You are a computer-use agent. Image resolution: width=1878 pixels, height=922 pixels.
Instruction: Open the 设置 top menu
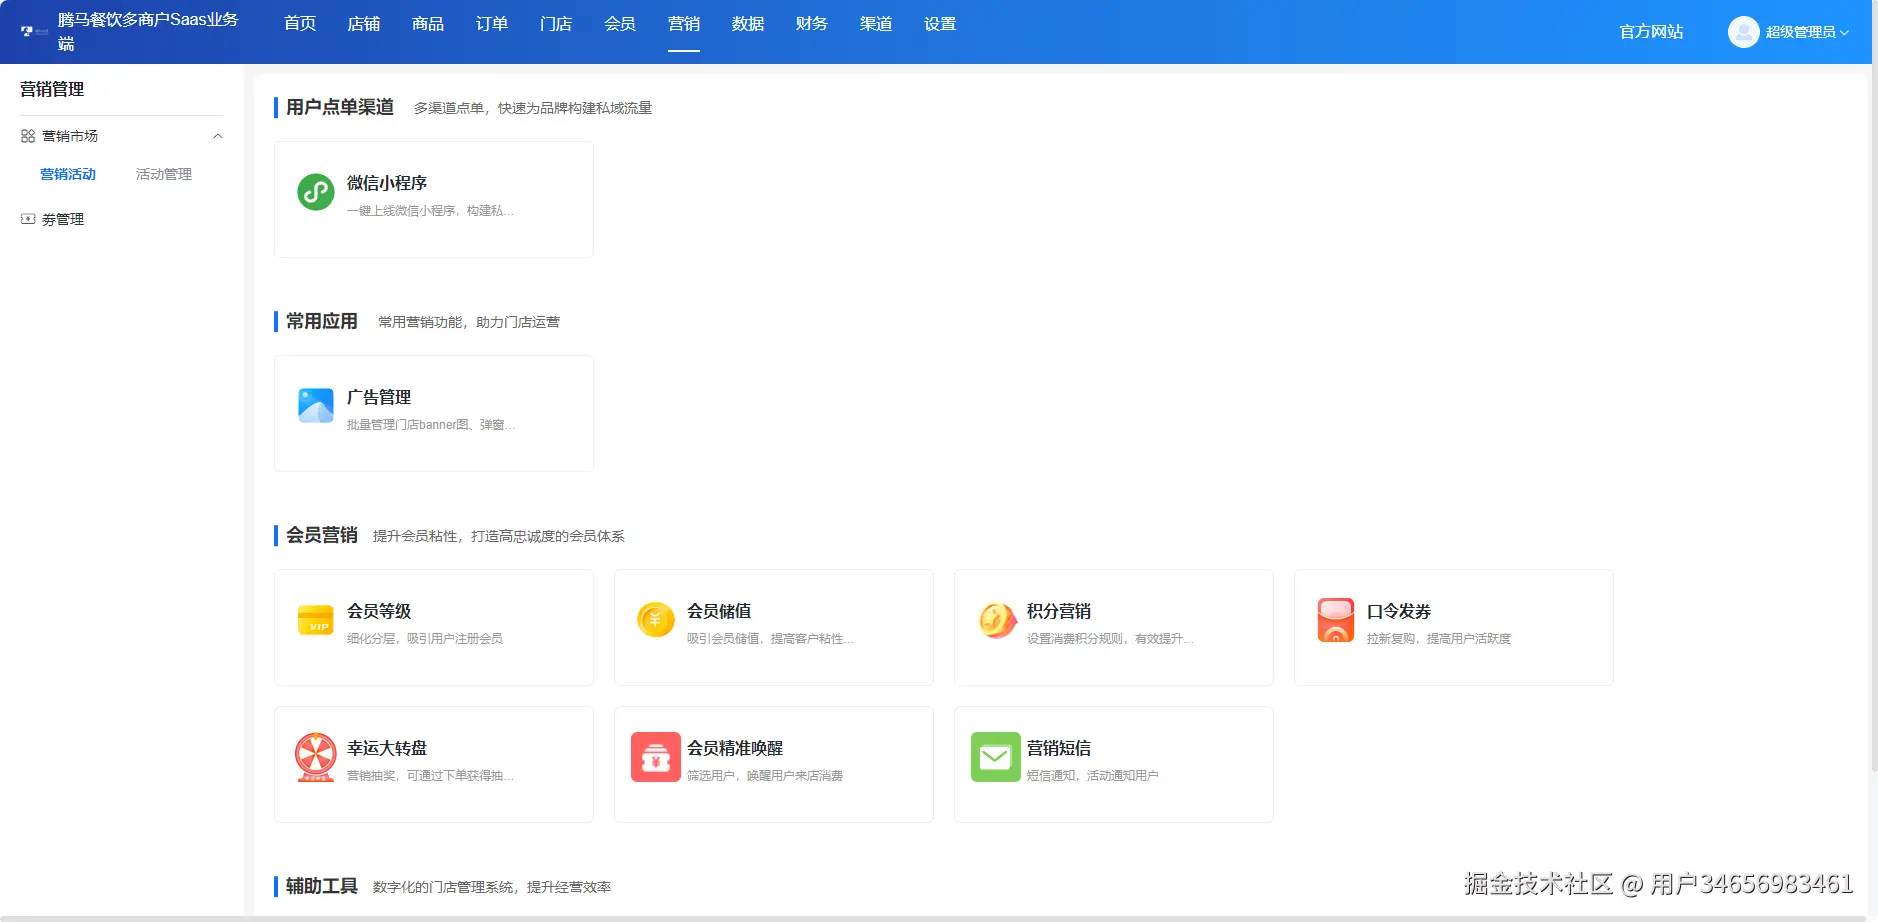[x=940, y=24]
